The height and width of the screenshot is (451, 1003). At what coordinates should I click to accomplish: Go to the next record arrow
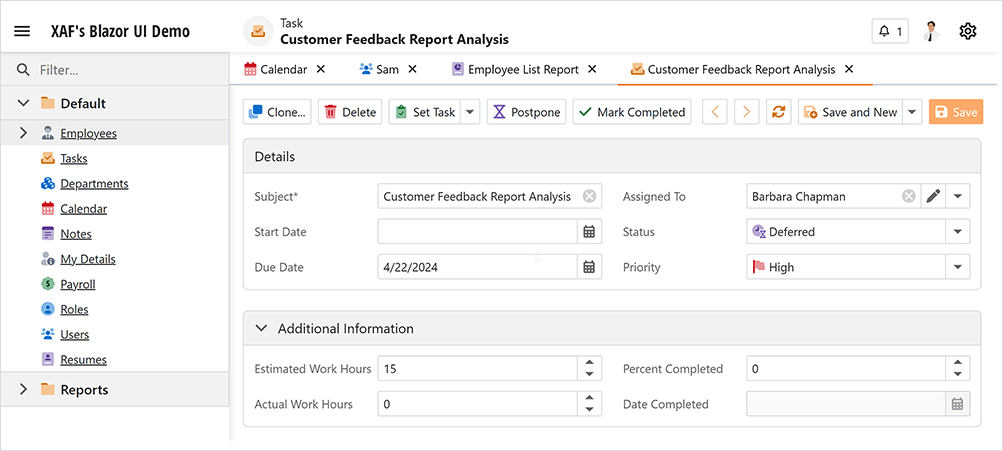pos(746,112)
